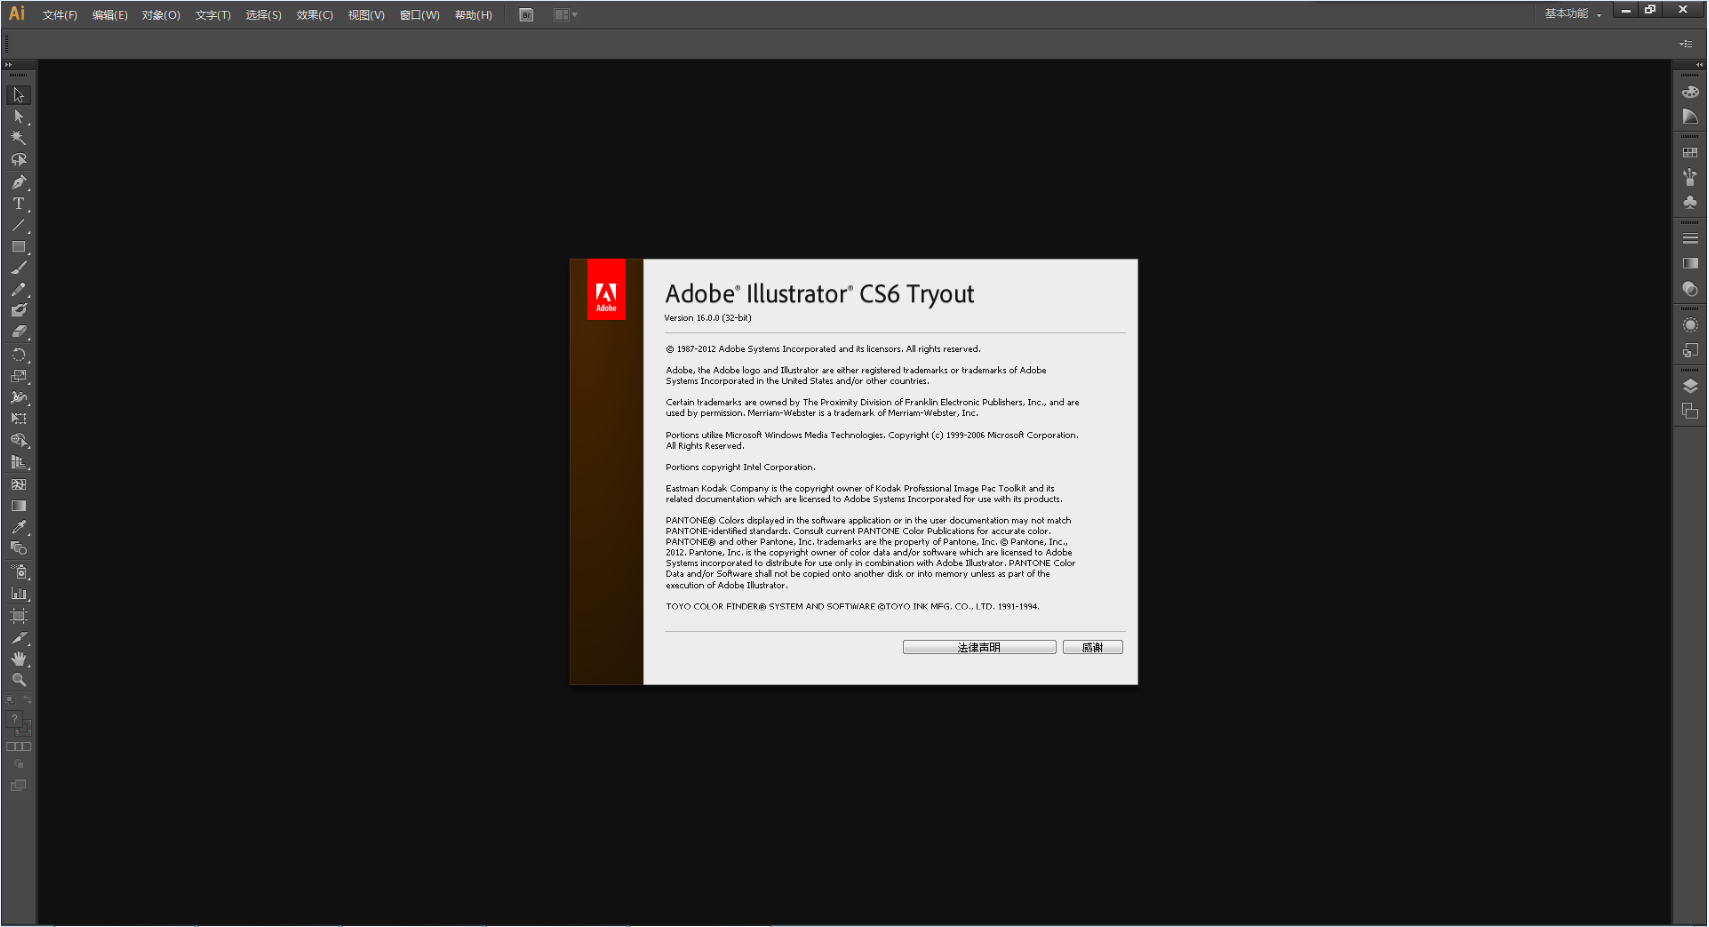Open the Brushes panel
The image size is (1709, 927).
pos(1690,177)
